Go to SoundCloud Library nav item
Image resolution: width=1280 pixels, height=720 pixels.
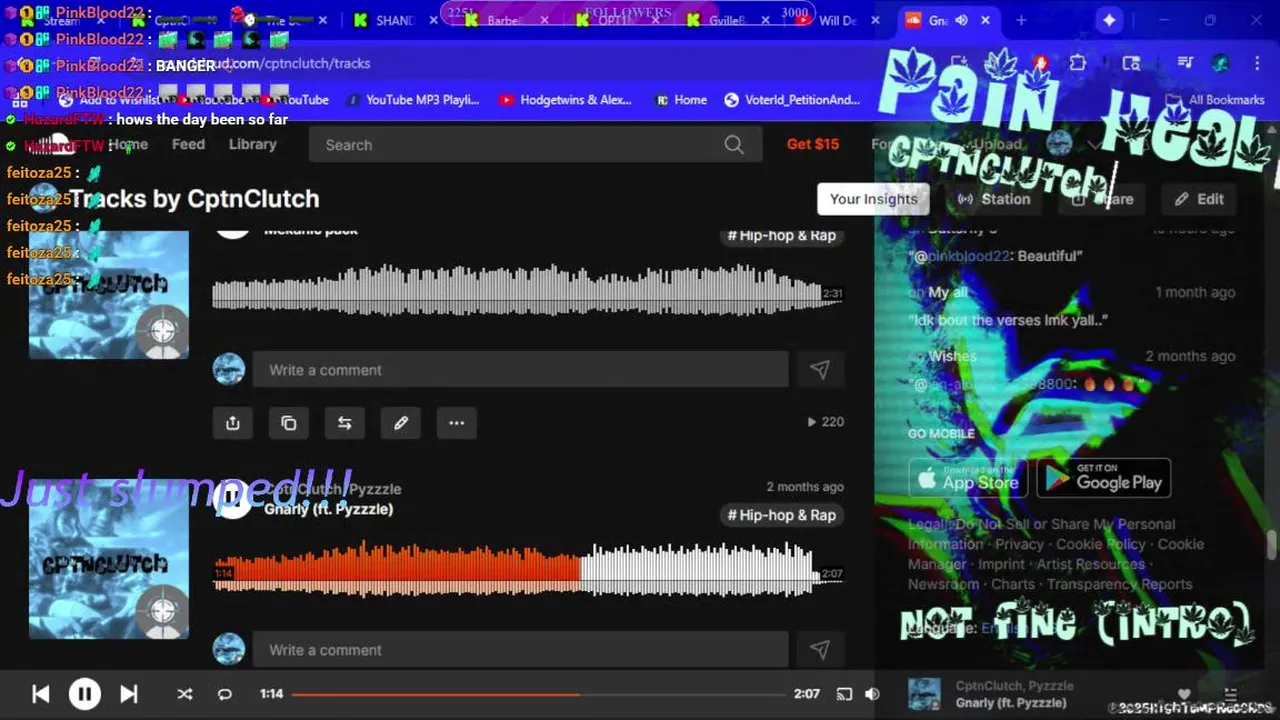coord(252,144)
